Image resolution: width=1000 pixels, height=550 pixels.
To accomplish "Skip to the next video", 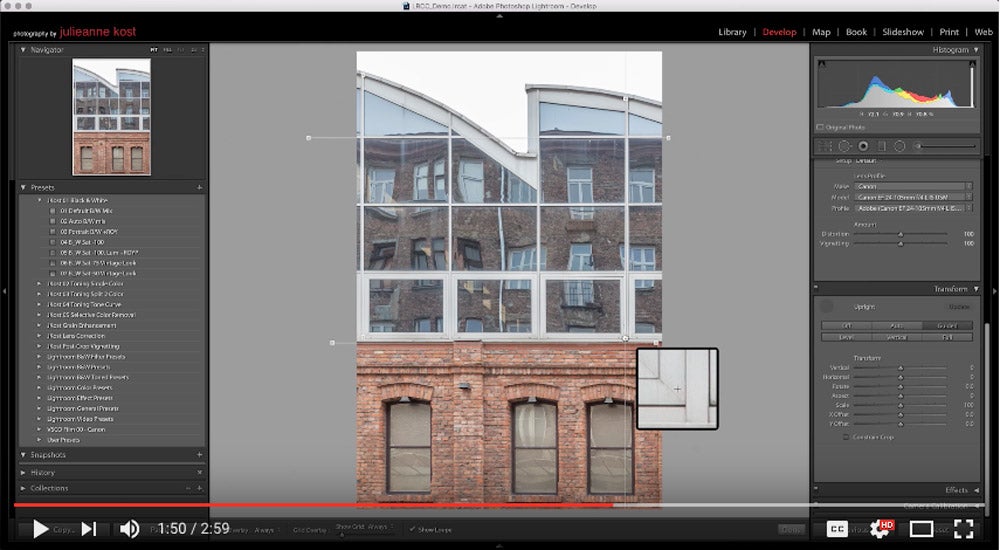I will coord(89,529).
